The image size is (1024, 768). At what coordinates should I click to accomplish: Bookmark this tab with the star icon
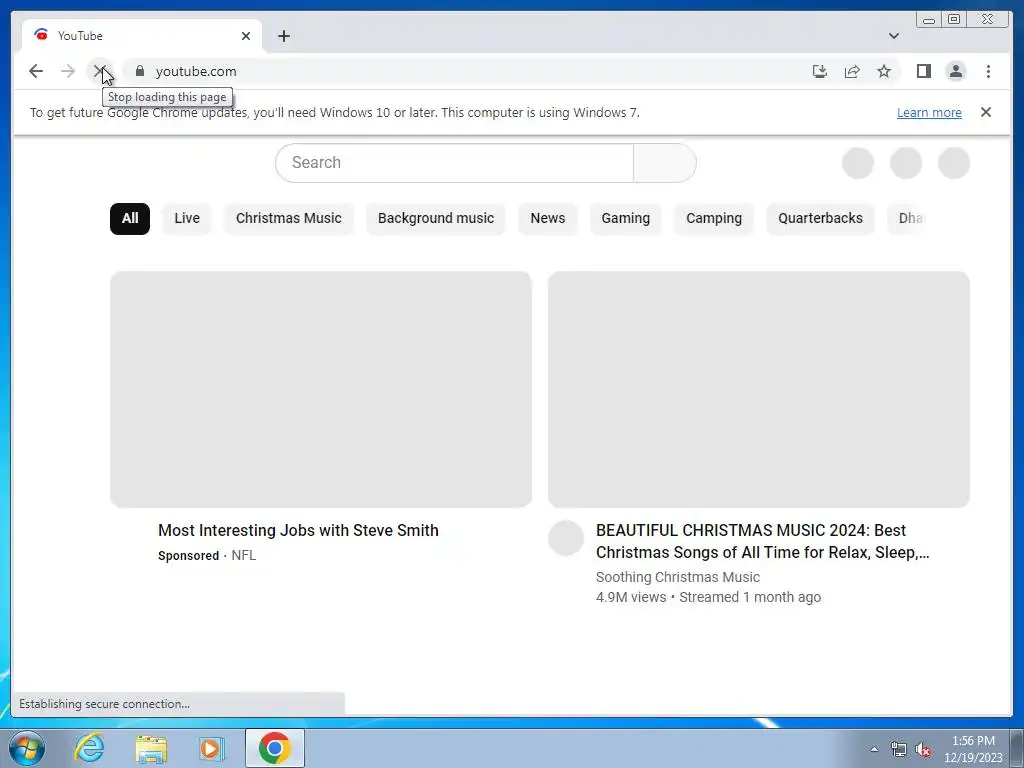pos(884,71)
